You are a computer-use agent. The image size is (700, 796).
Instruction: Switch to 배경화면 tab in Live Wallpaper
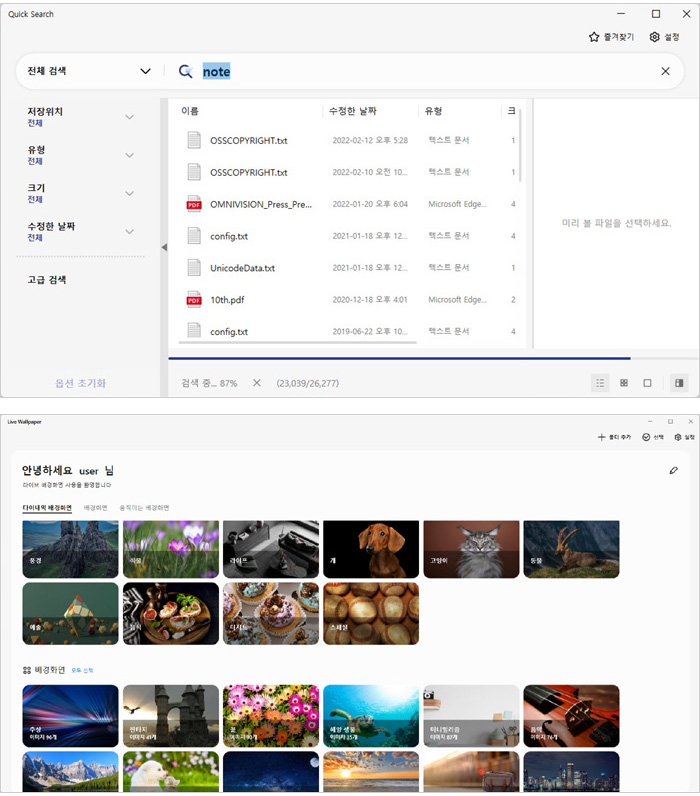[x=95, y=508]
